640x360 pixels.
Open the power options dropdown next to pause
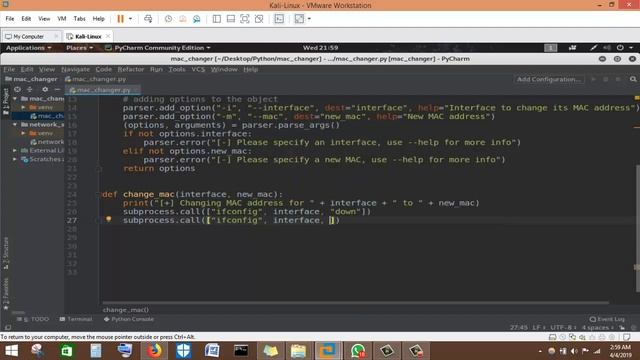click(x=131, y=19)
